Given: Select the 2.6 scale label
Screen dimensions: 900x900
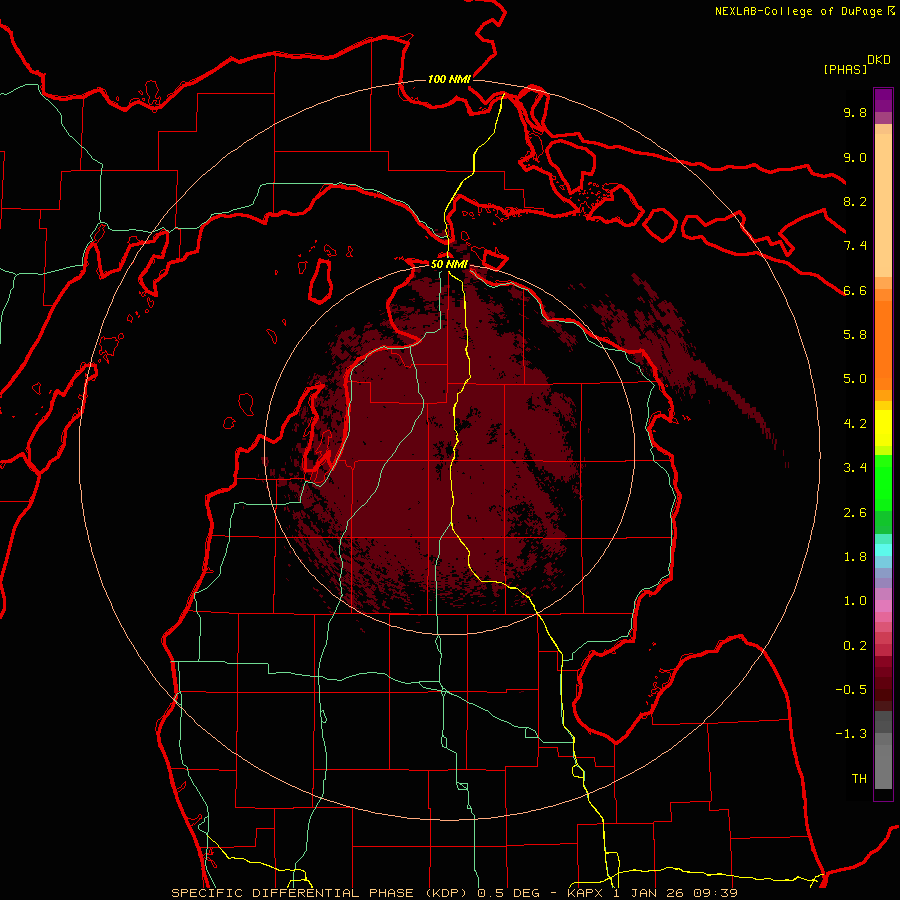Looking at the screenshot, I should click(855, 513).
